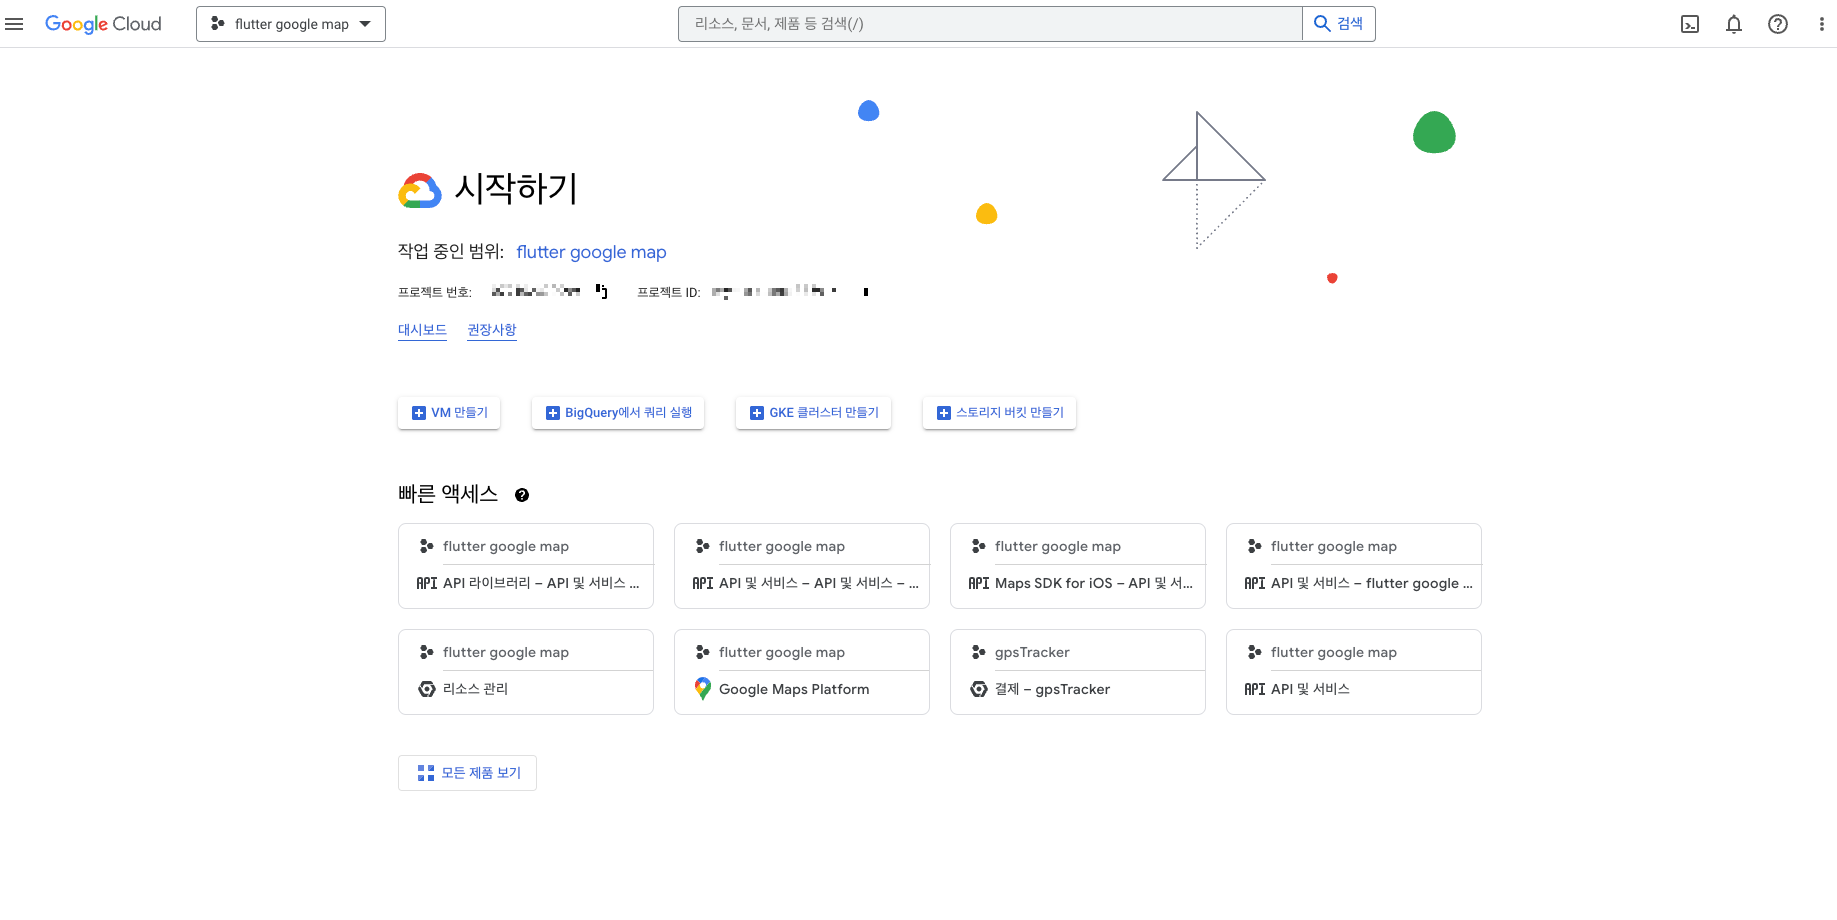Click the 결제 billing icon in gpsTracker card
Screen dimensions: 1837x920
[x=979, y=689]
